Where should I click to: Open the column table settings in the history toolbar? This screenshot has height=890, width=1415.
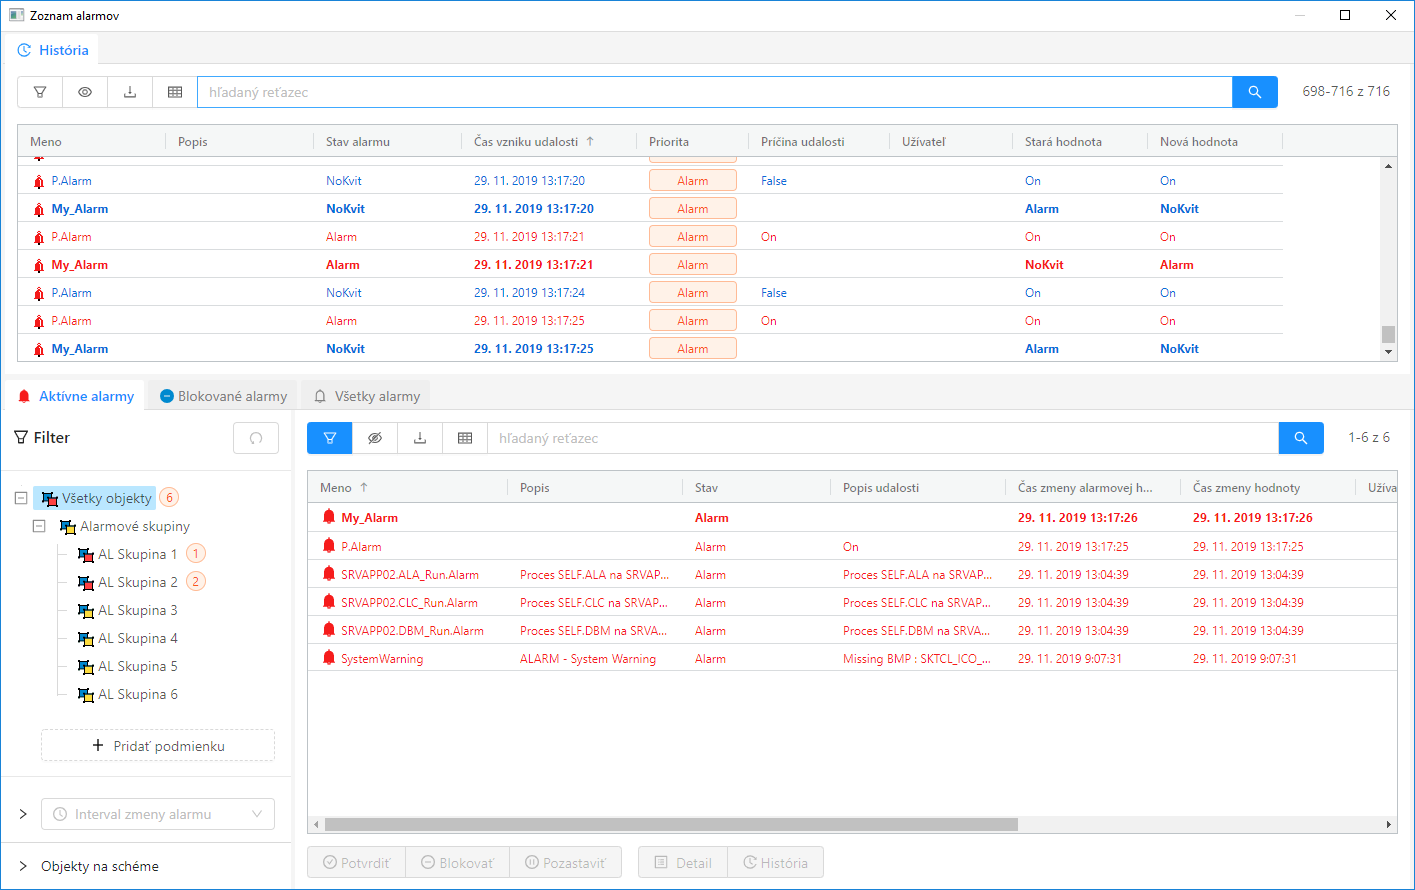click(x=175, y=92)
